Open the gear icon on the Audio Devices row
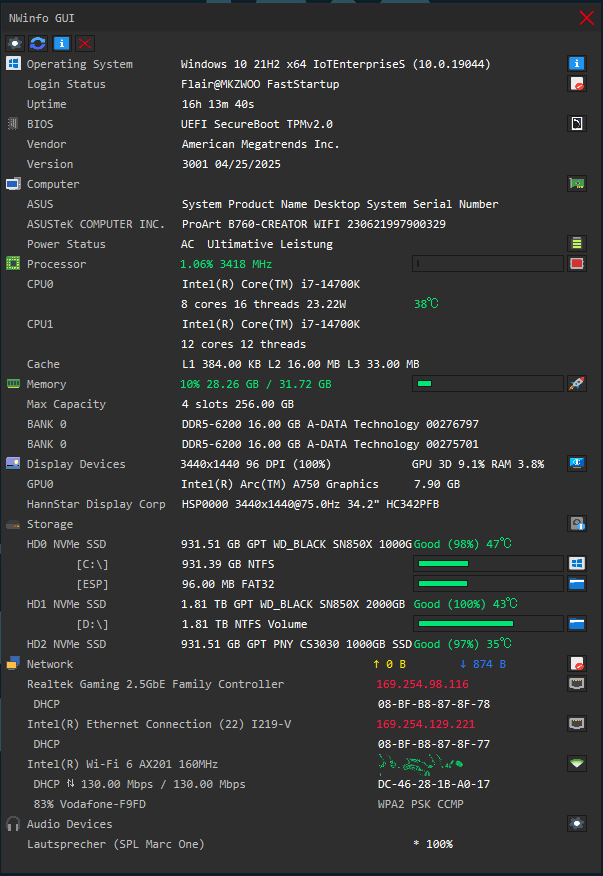The image size is (603, 876). (577, 823)
